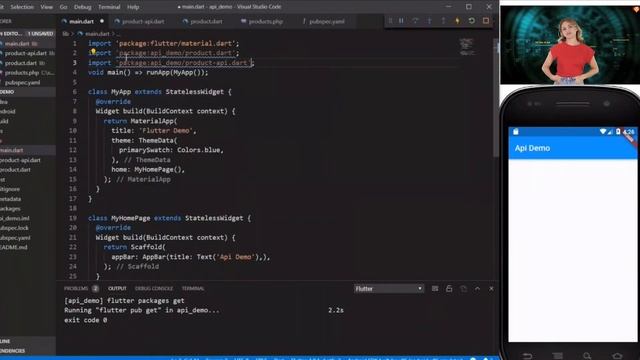Stop debugging with the red square icon
Viewport: 640px width, 360px height.
coord(486,20)
